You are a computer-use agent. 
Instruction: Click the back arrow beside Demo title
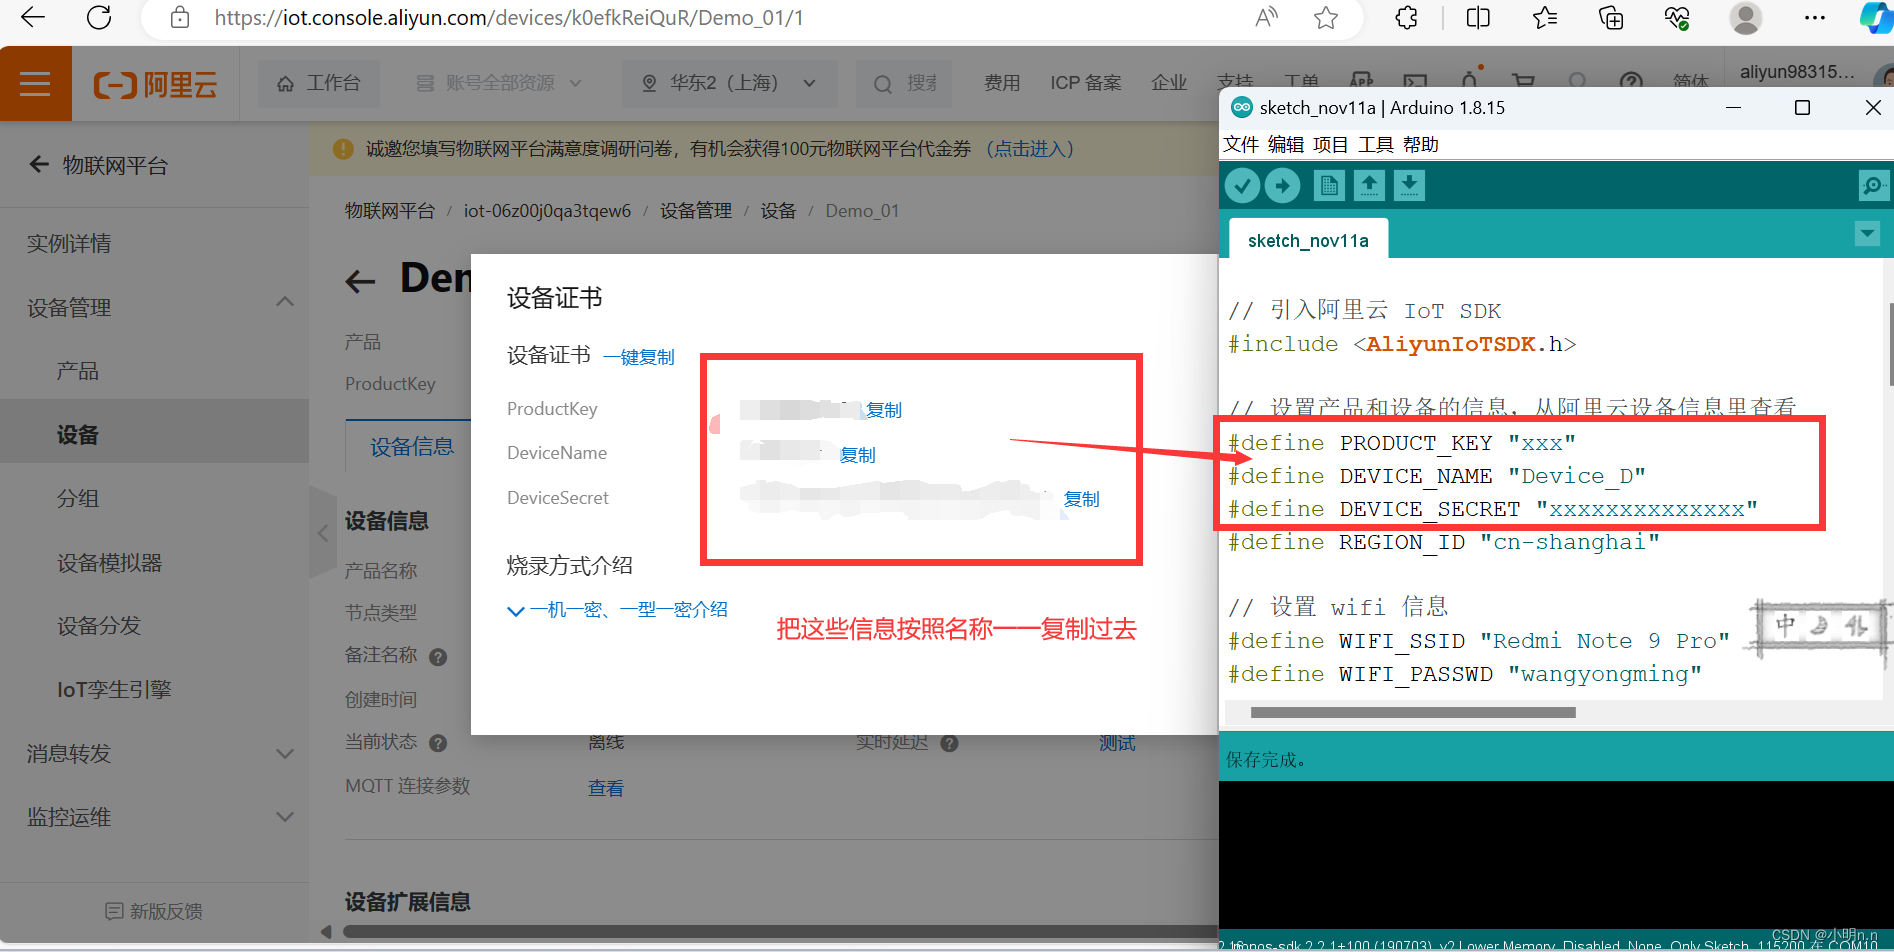tap(360, 282)
